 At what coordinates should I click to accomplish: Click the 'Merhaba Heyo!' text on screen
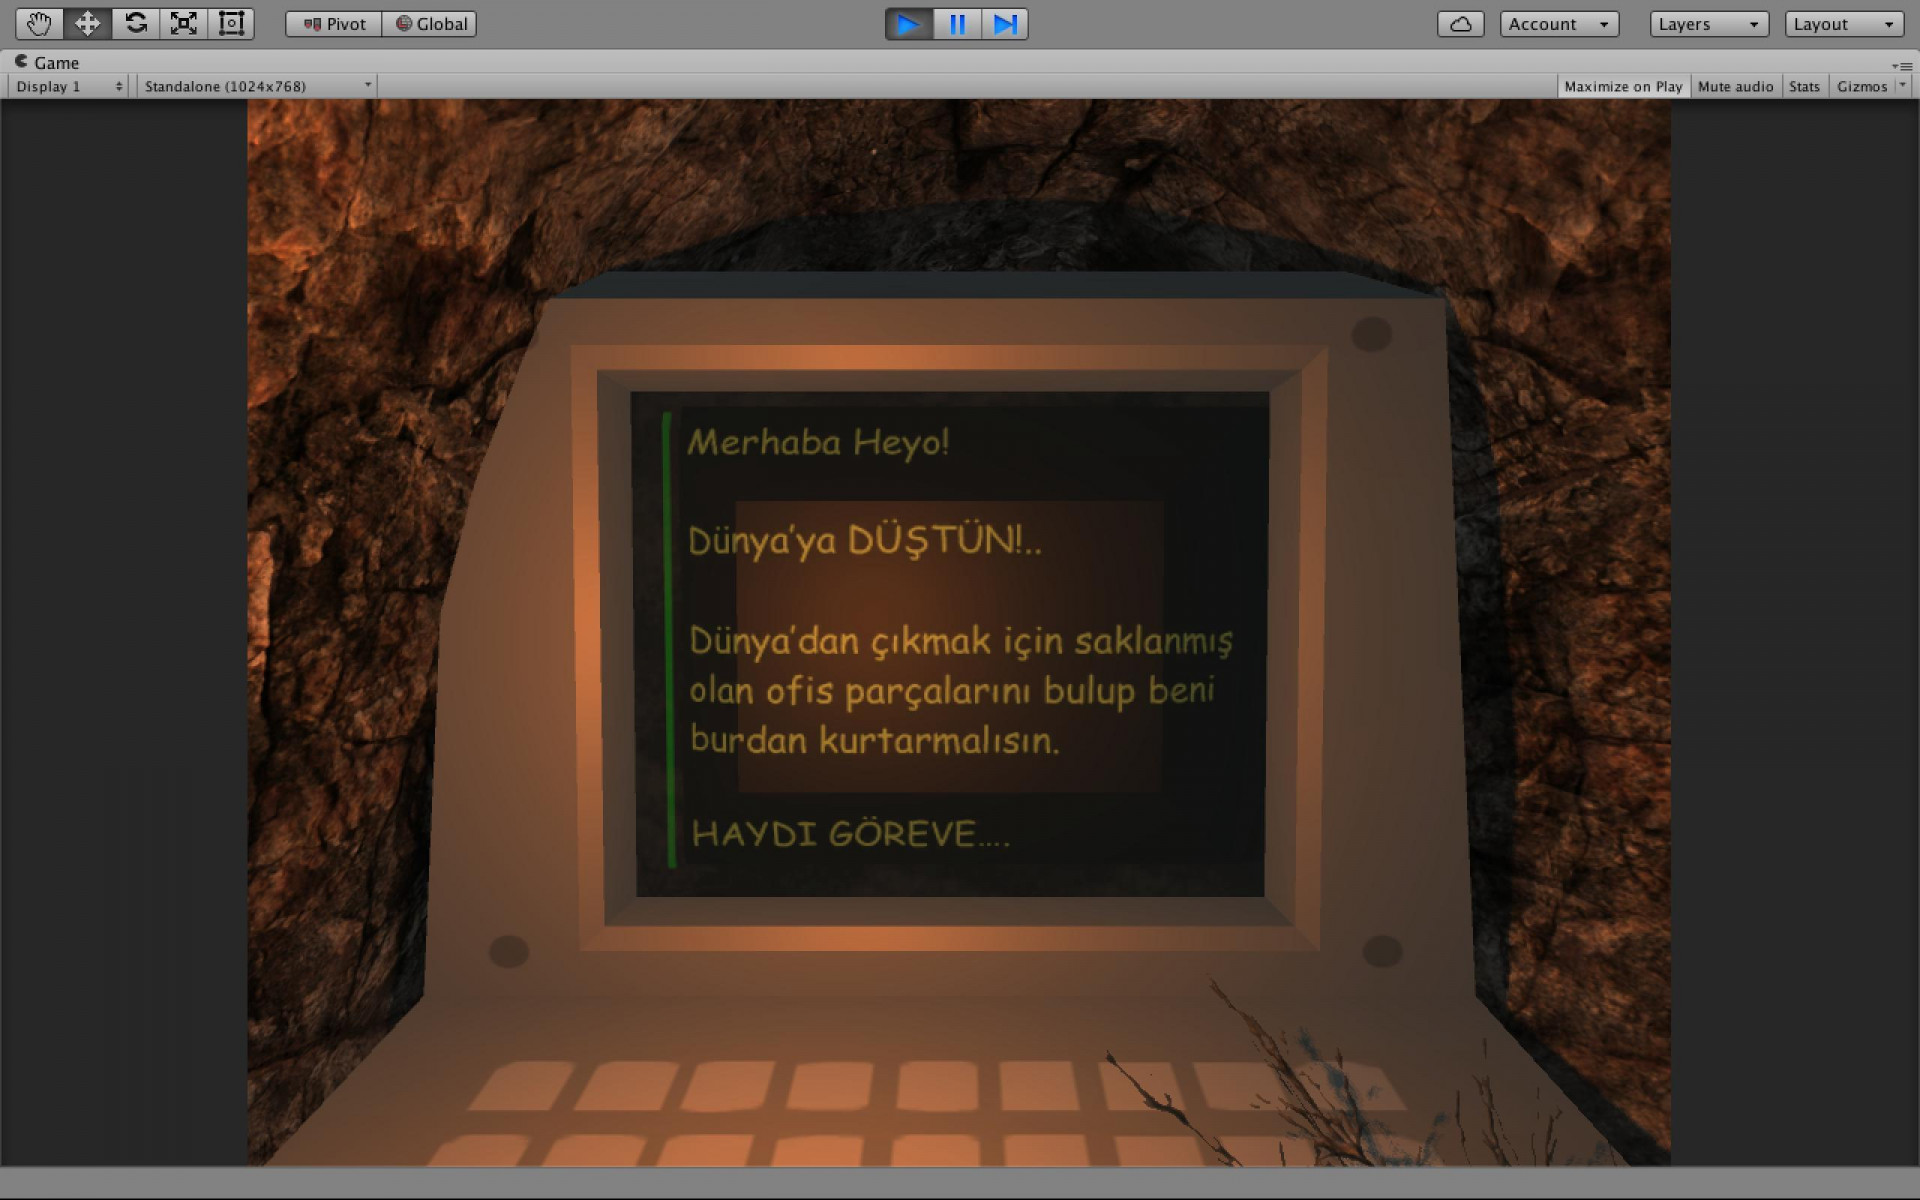[818, 442]
